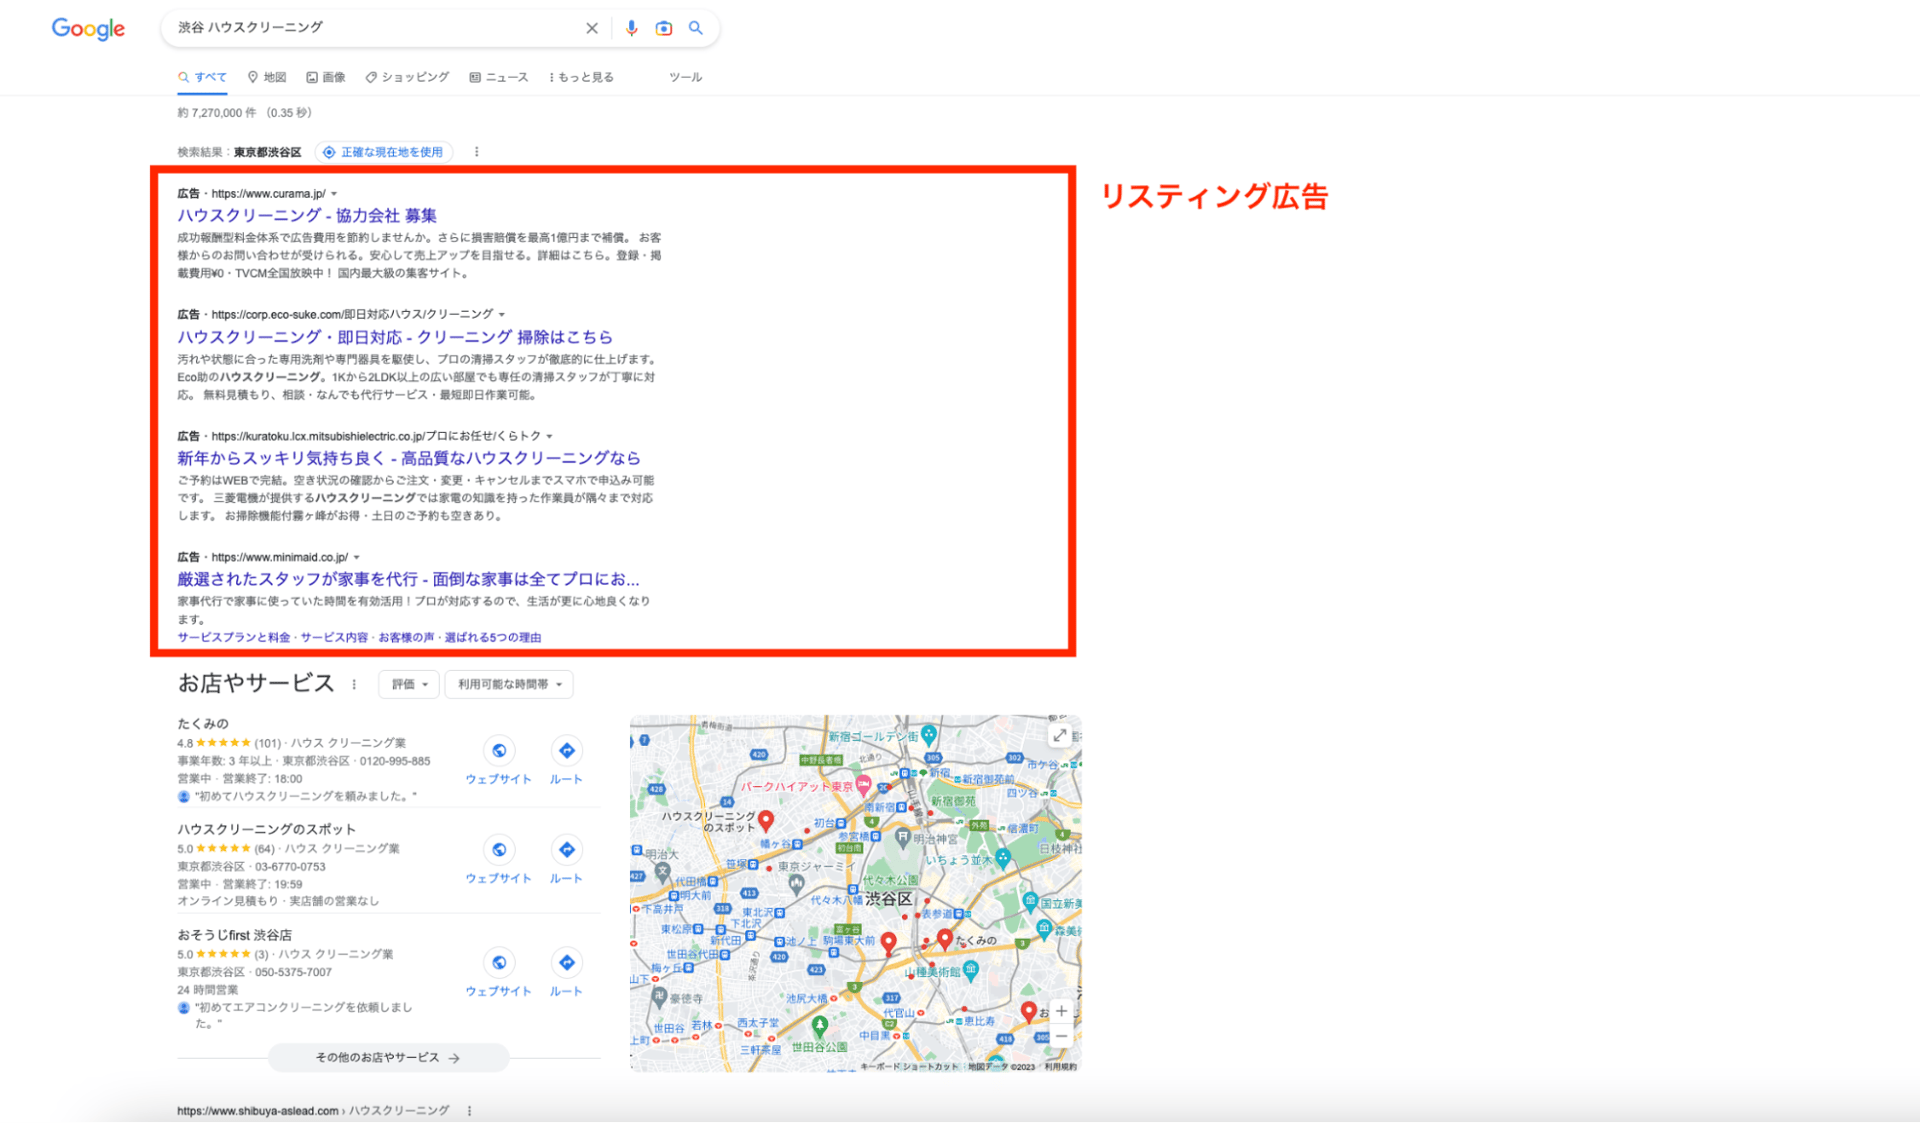Click the その他のお店やサービス button
This screenshot has width=1920, height=1123.
click(388, 1057)
